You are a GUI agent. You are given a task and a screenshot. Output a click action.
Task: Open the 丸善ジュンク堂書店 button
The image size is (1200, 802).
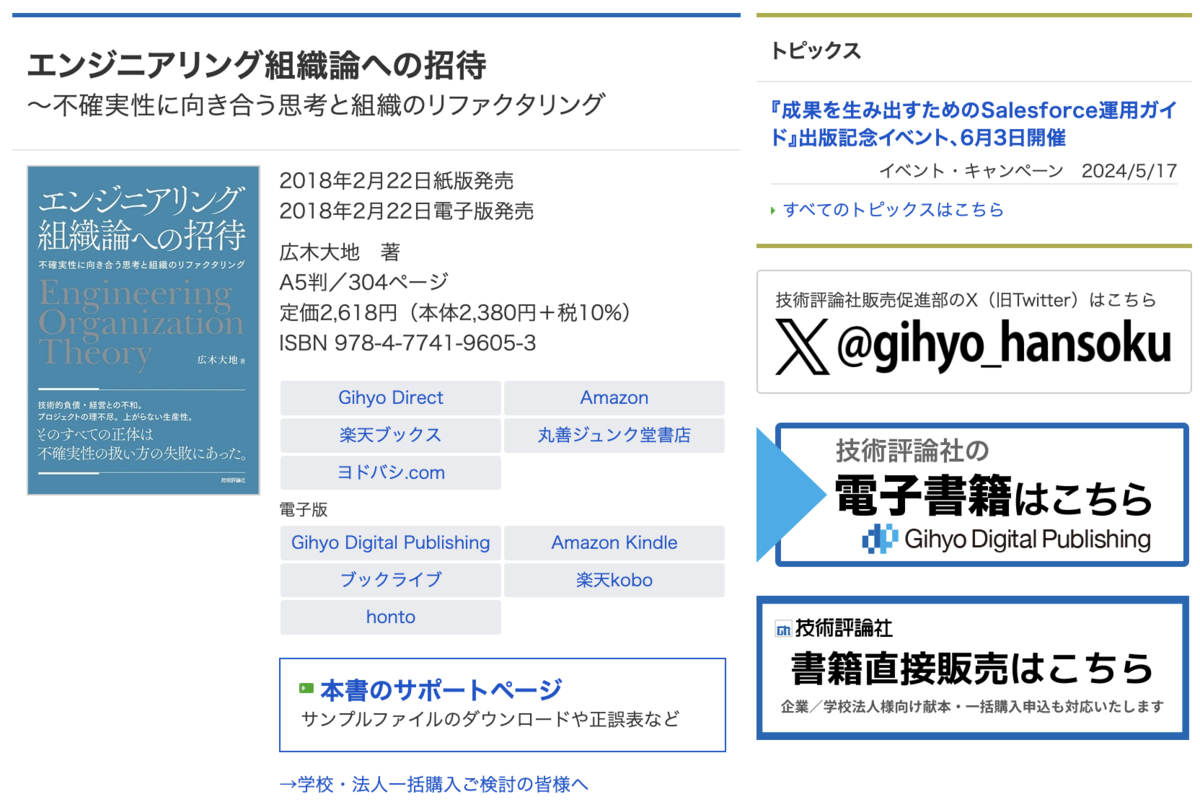coord(614,435)
